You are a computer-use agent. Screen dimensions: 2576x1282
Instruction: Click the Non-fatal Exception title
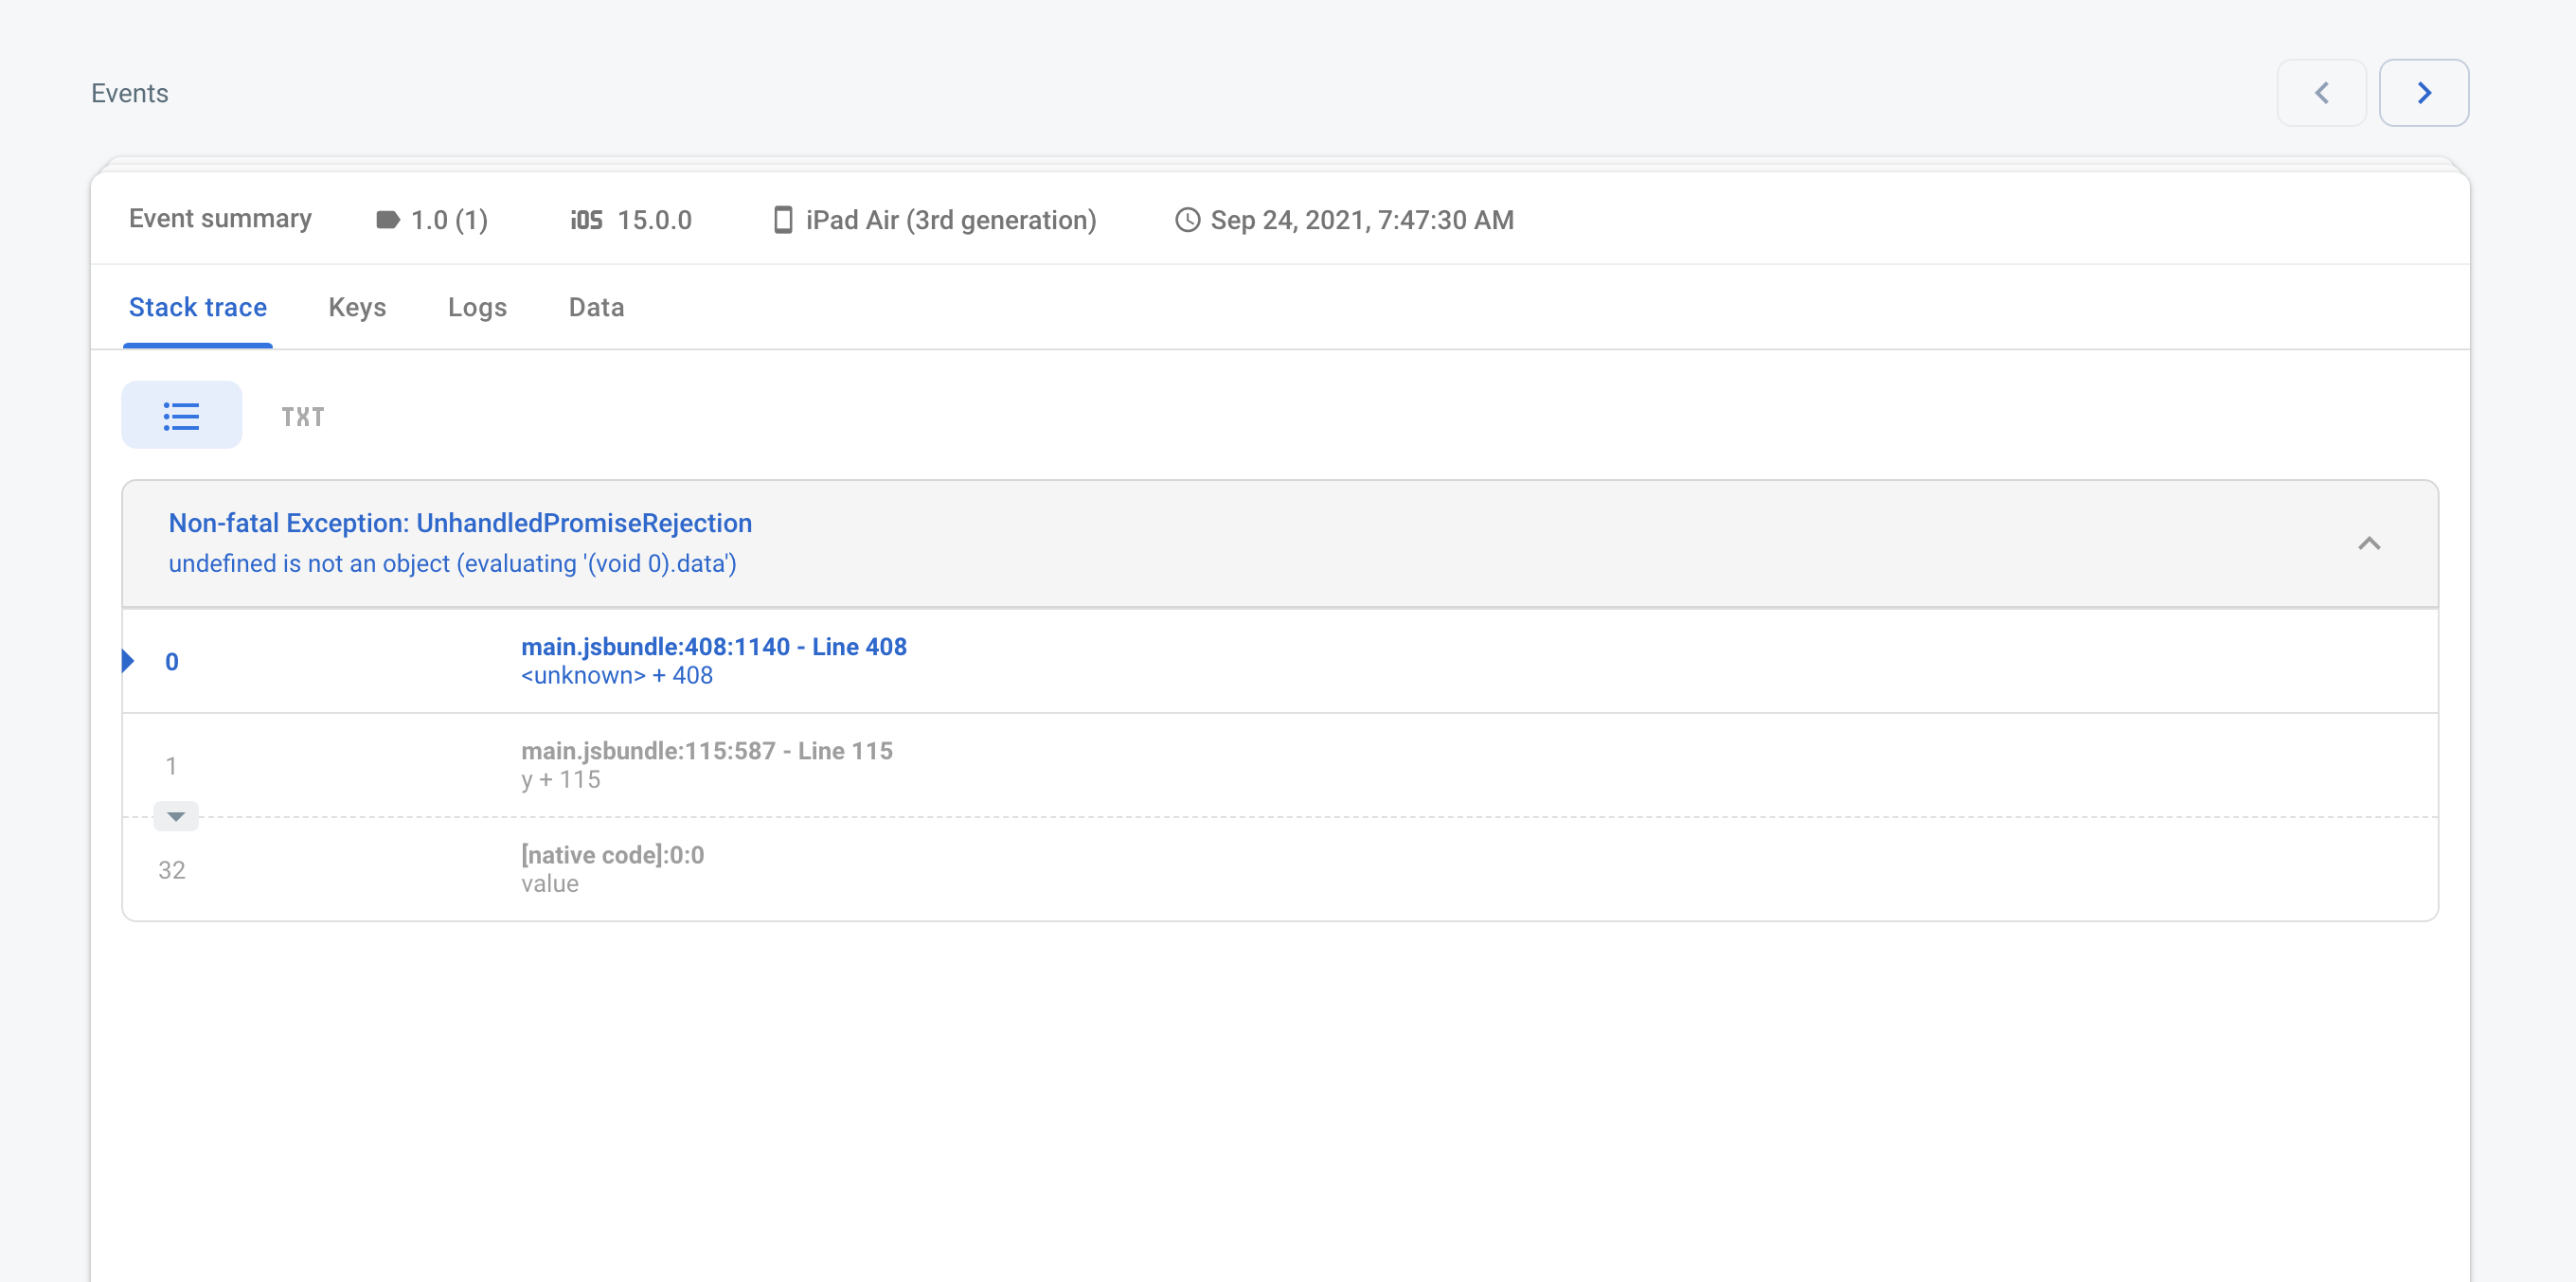[460, 523]
